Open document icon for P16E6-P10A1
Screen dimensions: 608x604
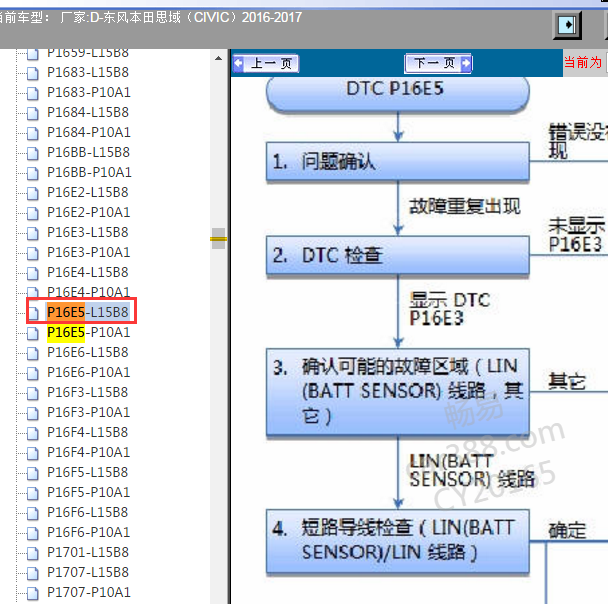click(33, 373)
